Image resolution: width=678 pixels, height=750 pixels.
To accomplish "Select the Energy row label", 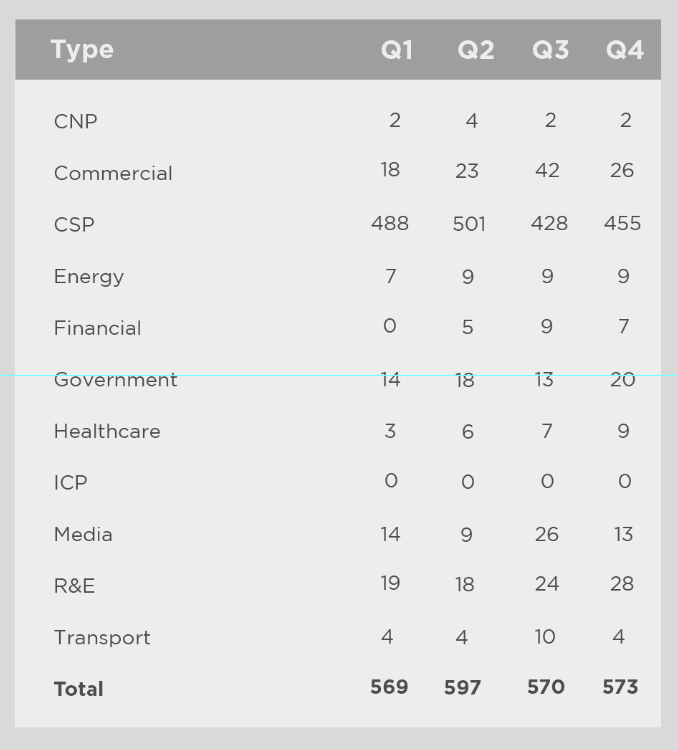I will click(89, 277).
